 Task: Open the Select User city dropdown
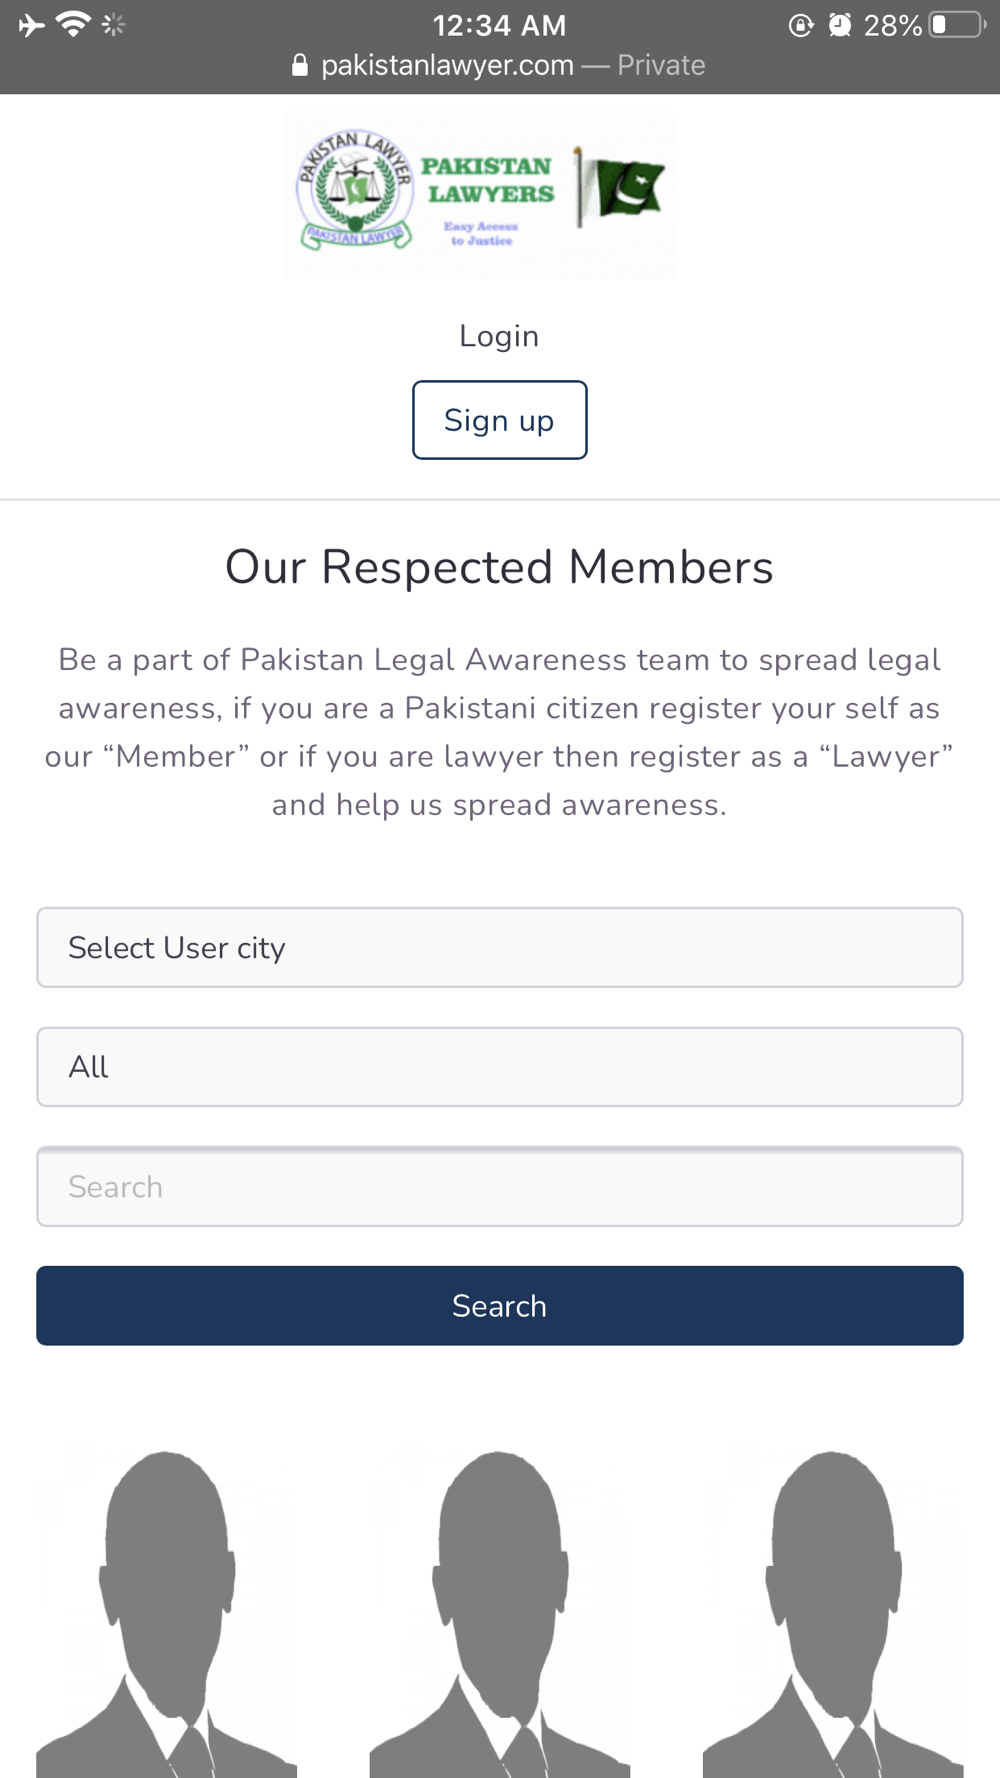click(x=500, y=947)
